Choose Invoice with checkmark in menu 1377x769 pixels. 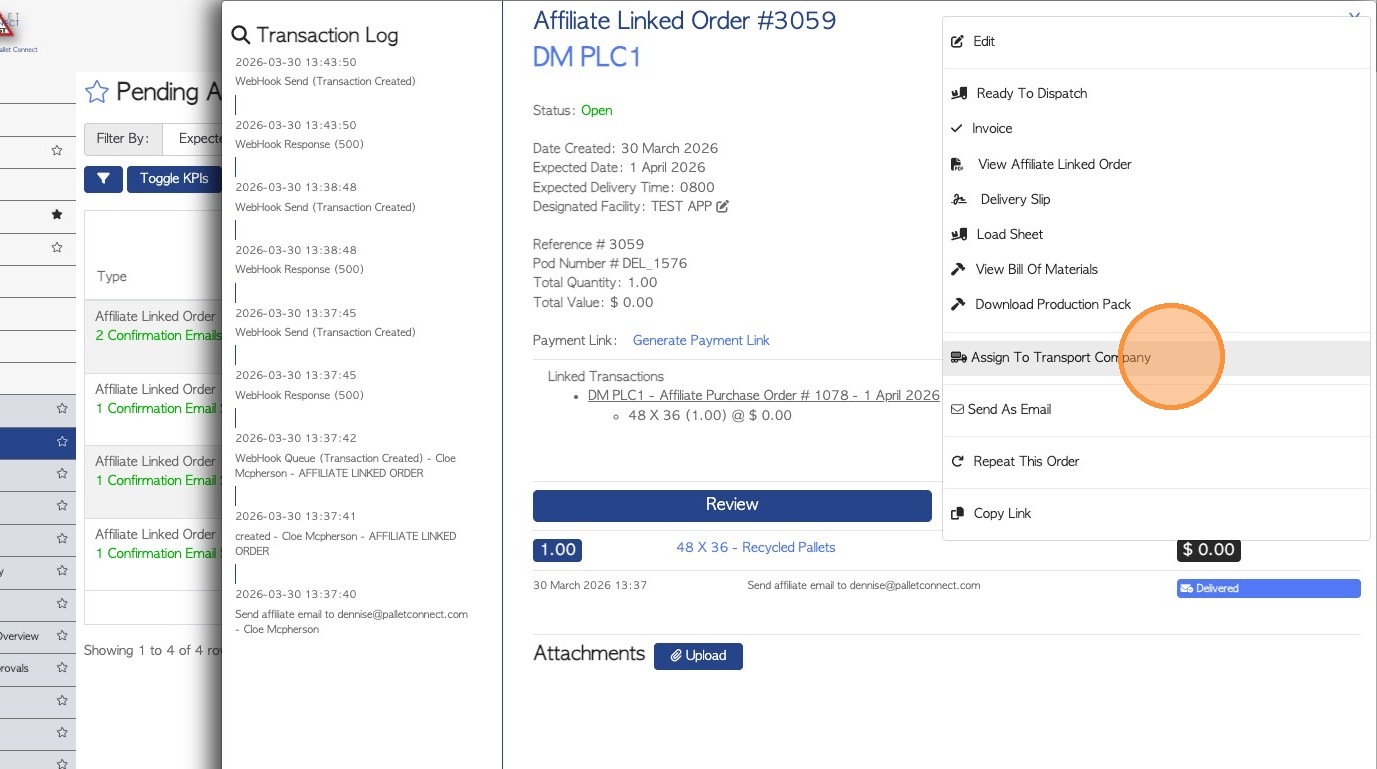[991, 129]
